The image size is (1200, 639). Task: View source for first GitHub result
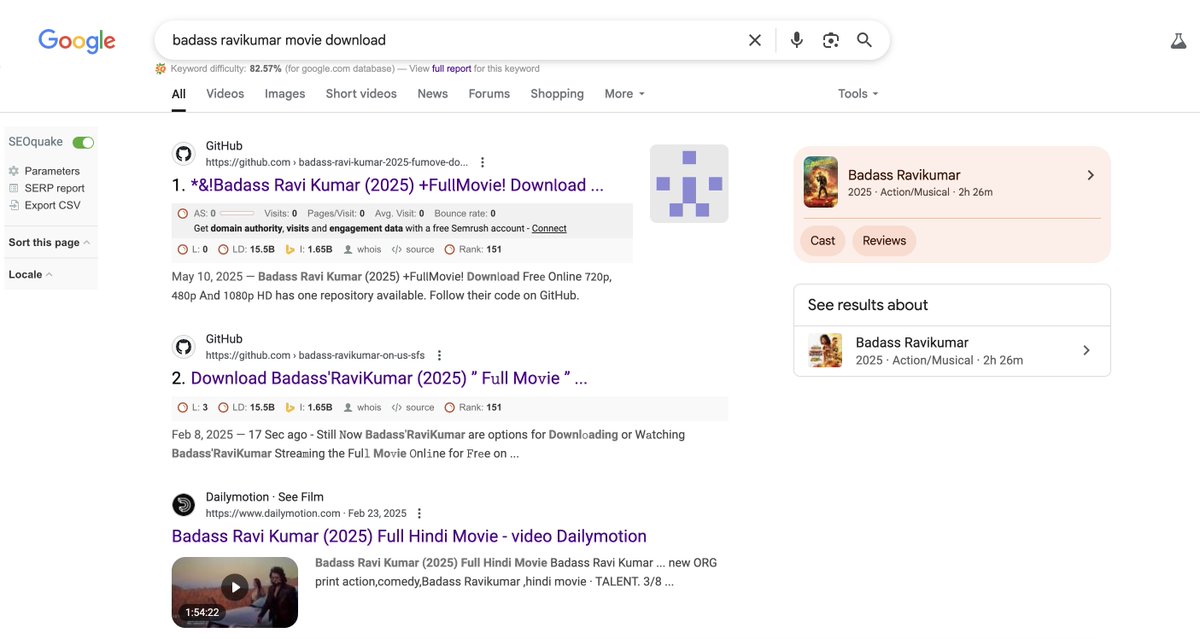(x=413, y=250)
